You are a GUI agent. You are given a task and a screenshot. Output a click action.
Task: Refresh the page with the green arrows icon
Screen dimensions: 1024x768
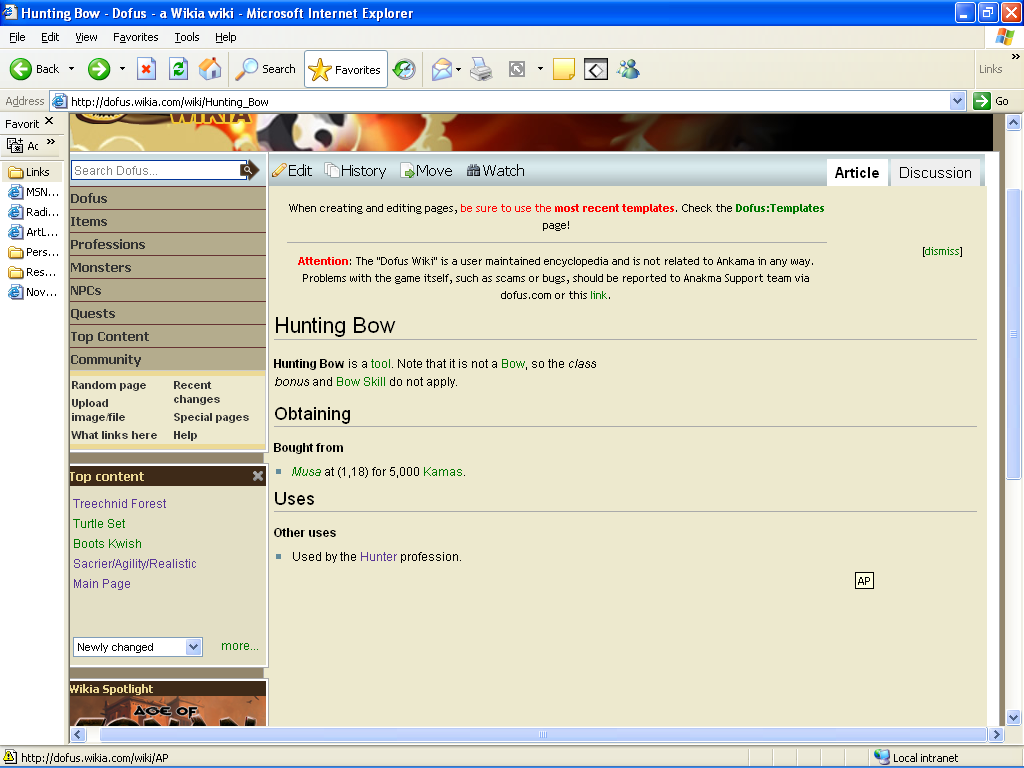(x=178, y=69)
